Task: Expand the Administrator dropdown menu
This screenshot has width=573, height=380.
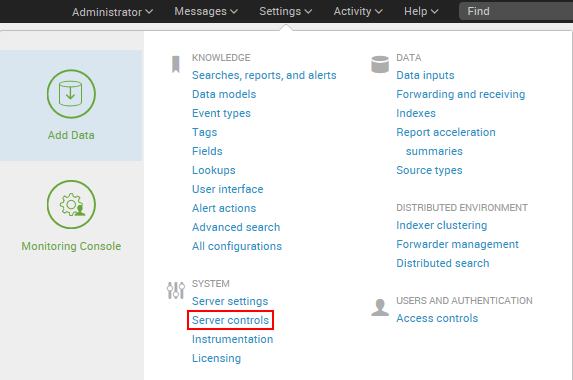Action: pos(112,12)
